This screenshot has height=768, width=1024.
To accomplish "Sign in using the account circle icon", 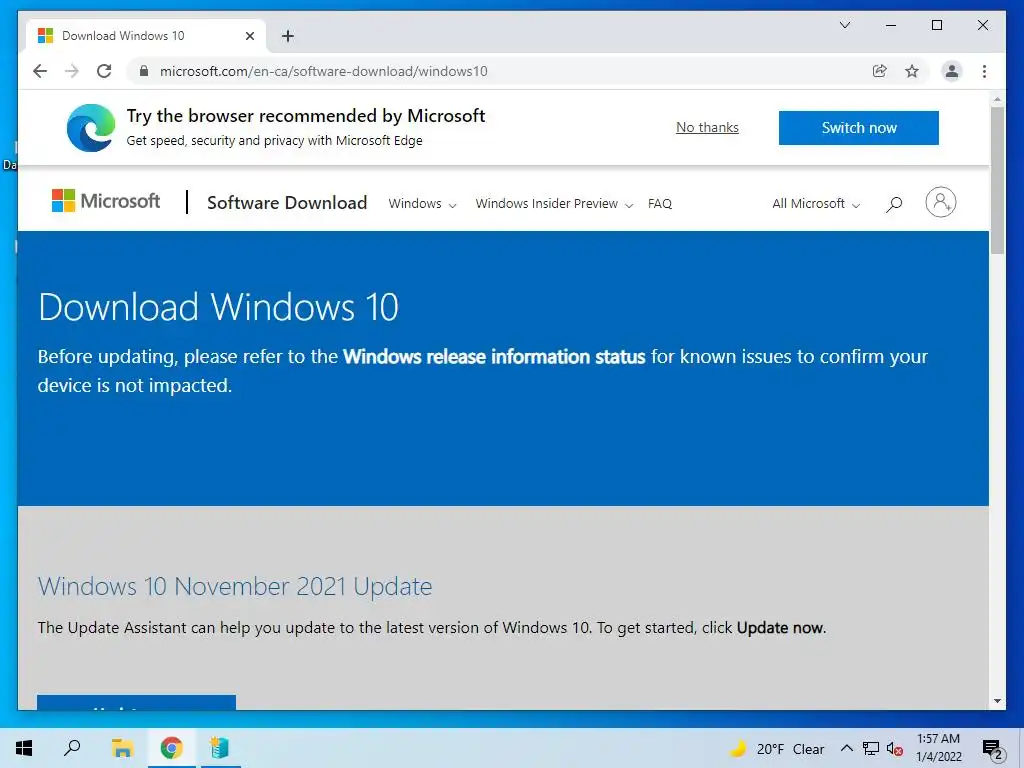I will pyautogui.click(x=940, y=202).
